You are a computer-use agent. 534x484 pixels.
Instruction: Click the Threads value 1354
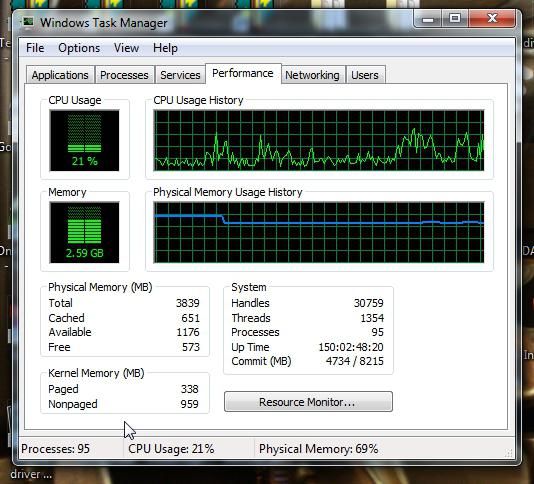tap(372, 318)
